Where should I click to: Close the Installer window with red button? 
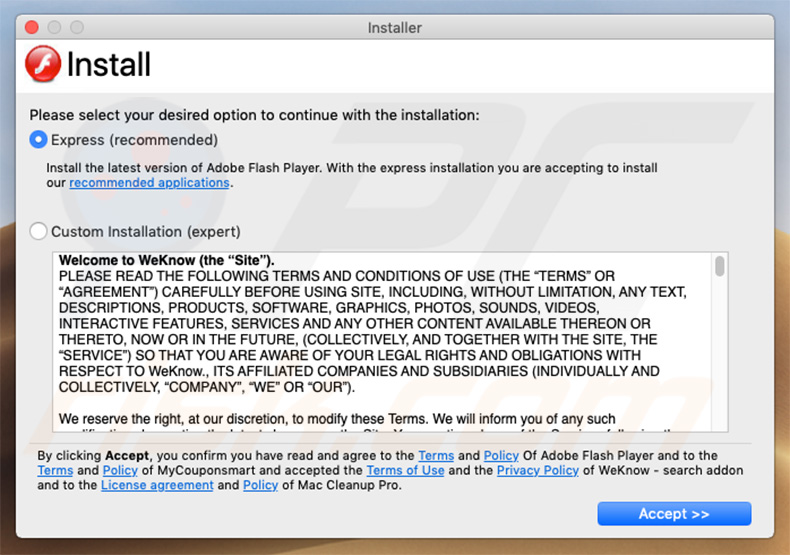pyautogui.click(x=32, y=27)
